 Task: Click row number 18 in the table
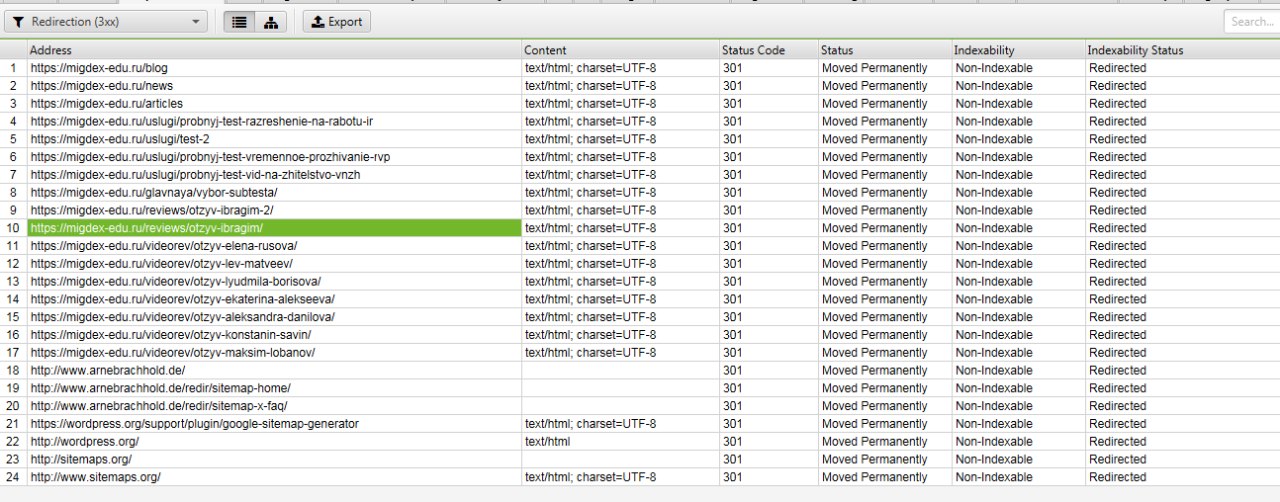(13, 370)
